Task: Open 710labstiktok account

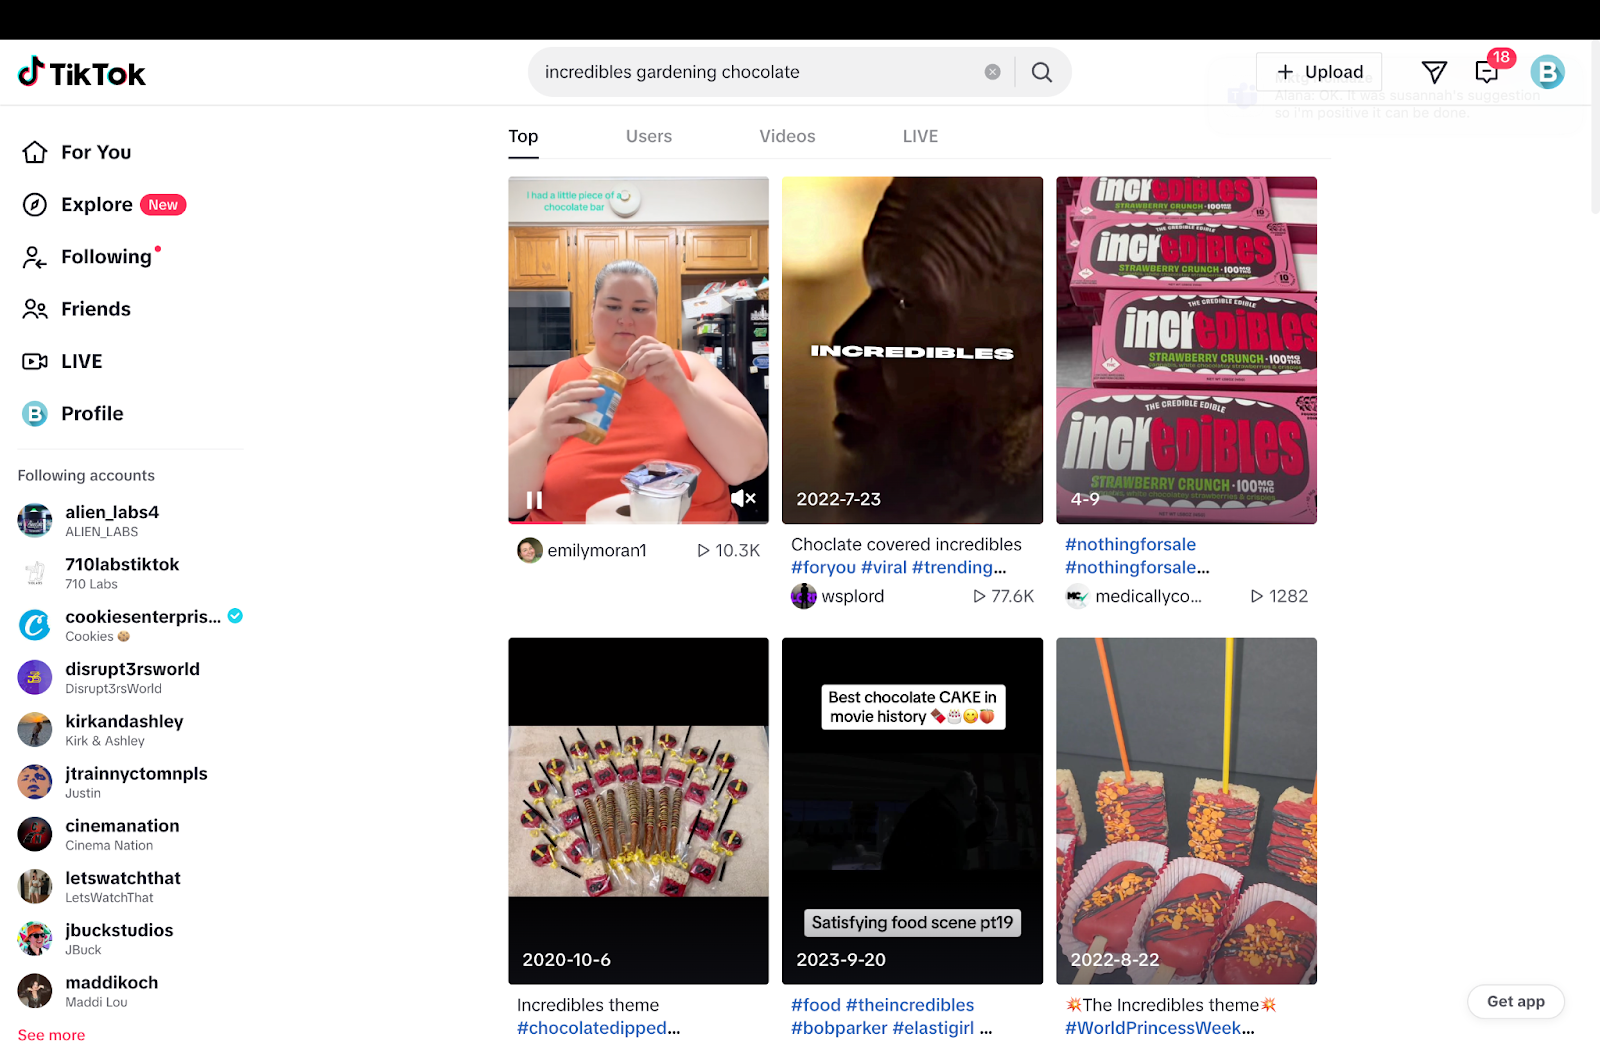Action: point(130,573)
